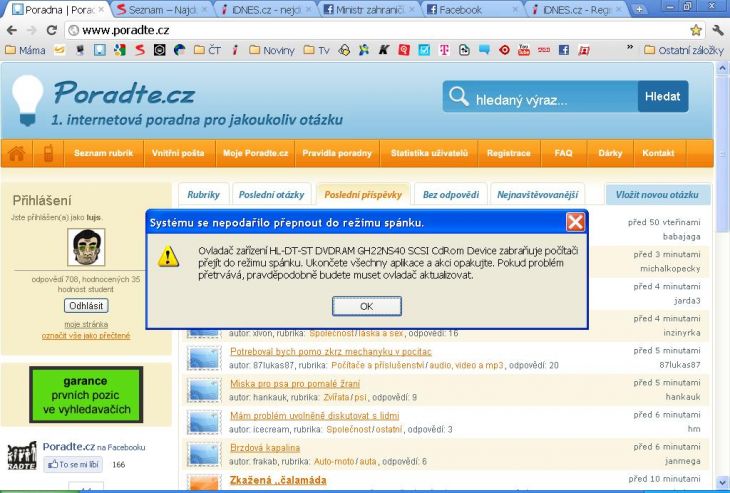
Task: Open the FAQ menu item
Action: click(563, 153)
